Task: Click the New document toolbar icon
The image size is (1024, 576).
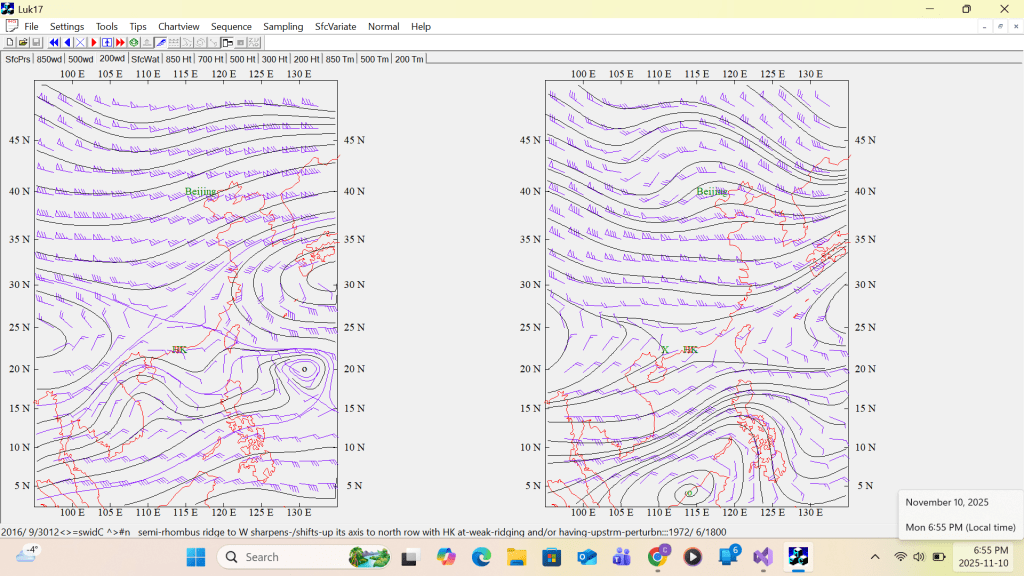Action: pos(10,43)
